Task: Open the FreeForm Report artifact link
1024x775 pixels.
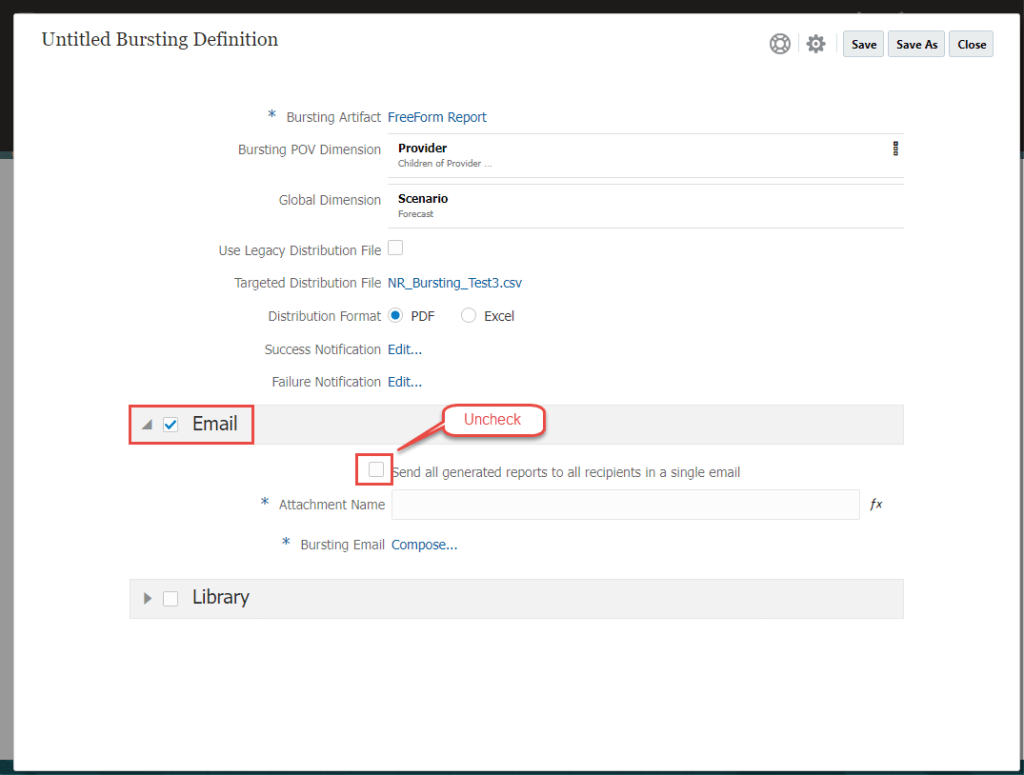Action: pyautogui.click(x=437, y=117)
